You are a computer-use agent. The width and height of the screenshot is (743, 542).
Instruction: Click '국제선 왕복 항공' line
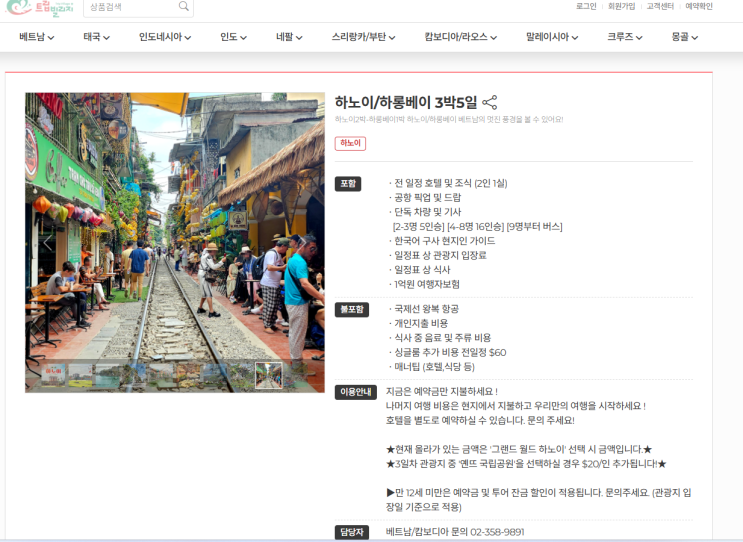coord(424,309)
